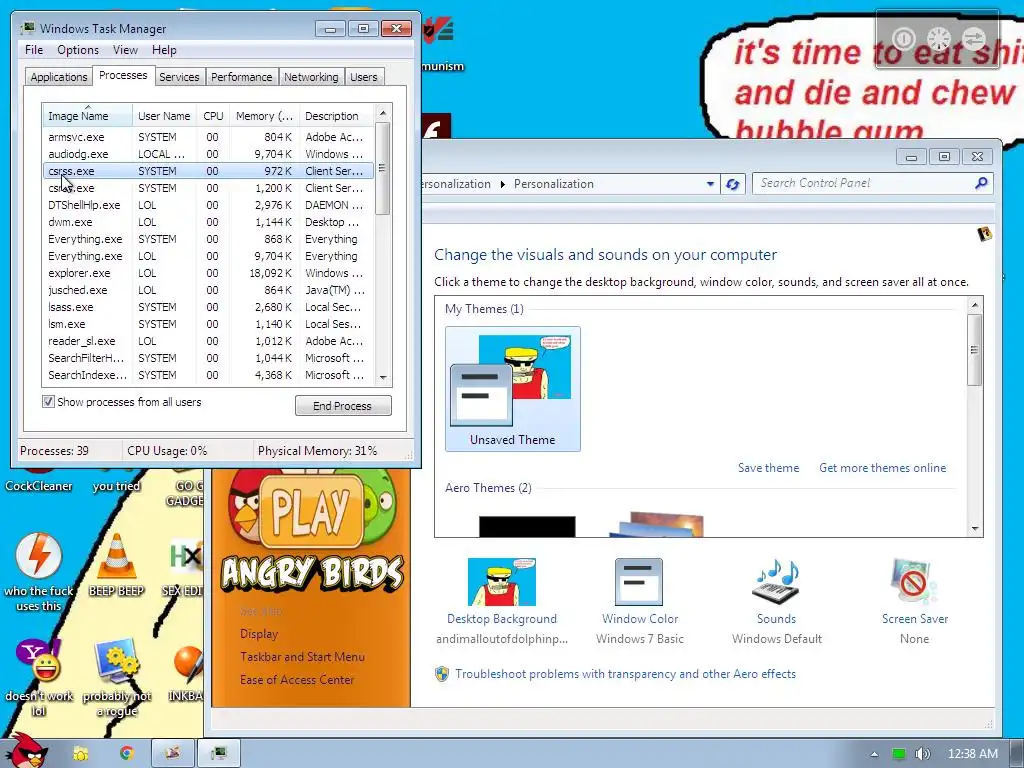Viewport: 1024px width, 768px height.
Task: Select the jusched.exe process row
Action: point(208,290)
